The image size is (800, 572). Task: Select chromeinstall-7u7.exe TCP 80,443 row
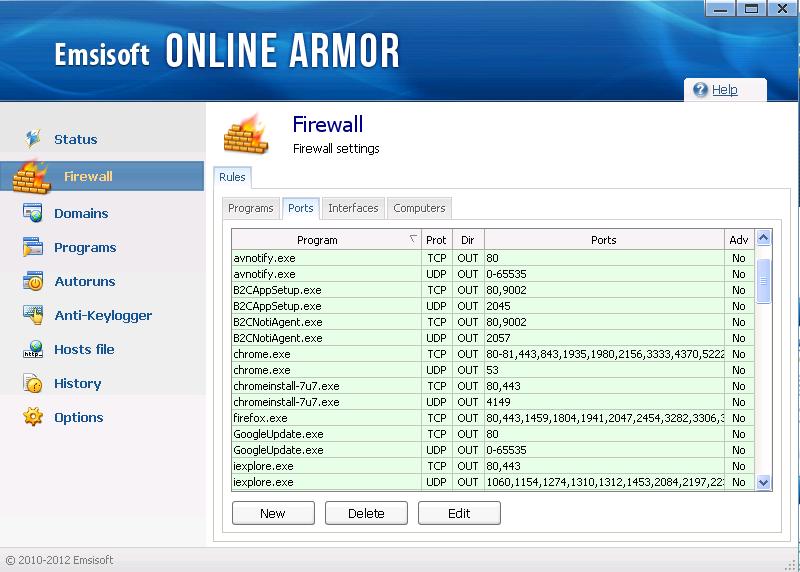click(x=493, y=386)
